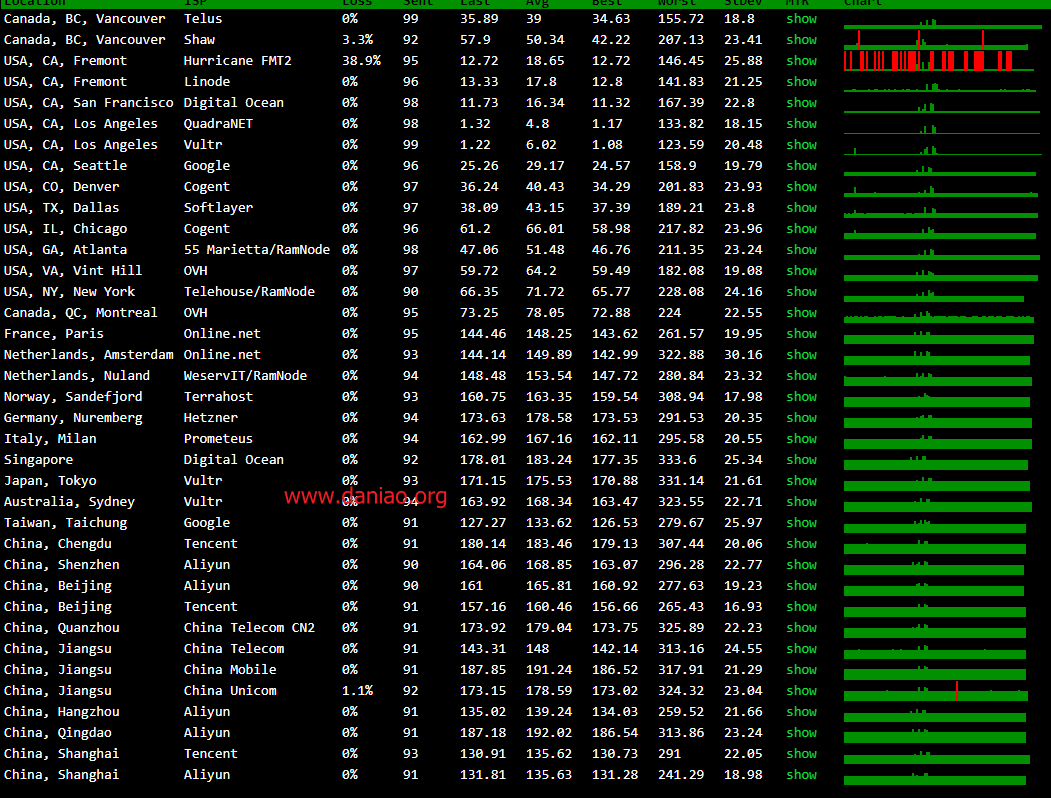Click the Montreal OVH latency chart

coord(939,316)
